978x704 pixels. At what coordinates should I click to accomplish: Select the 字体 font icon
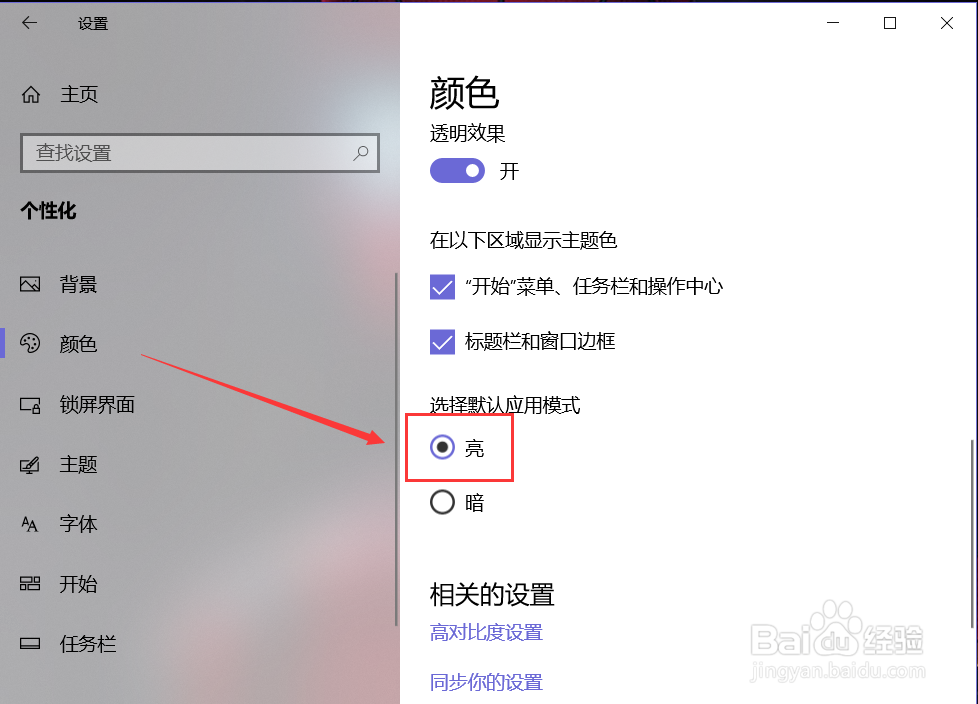point(30,524)
